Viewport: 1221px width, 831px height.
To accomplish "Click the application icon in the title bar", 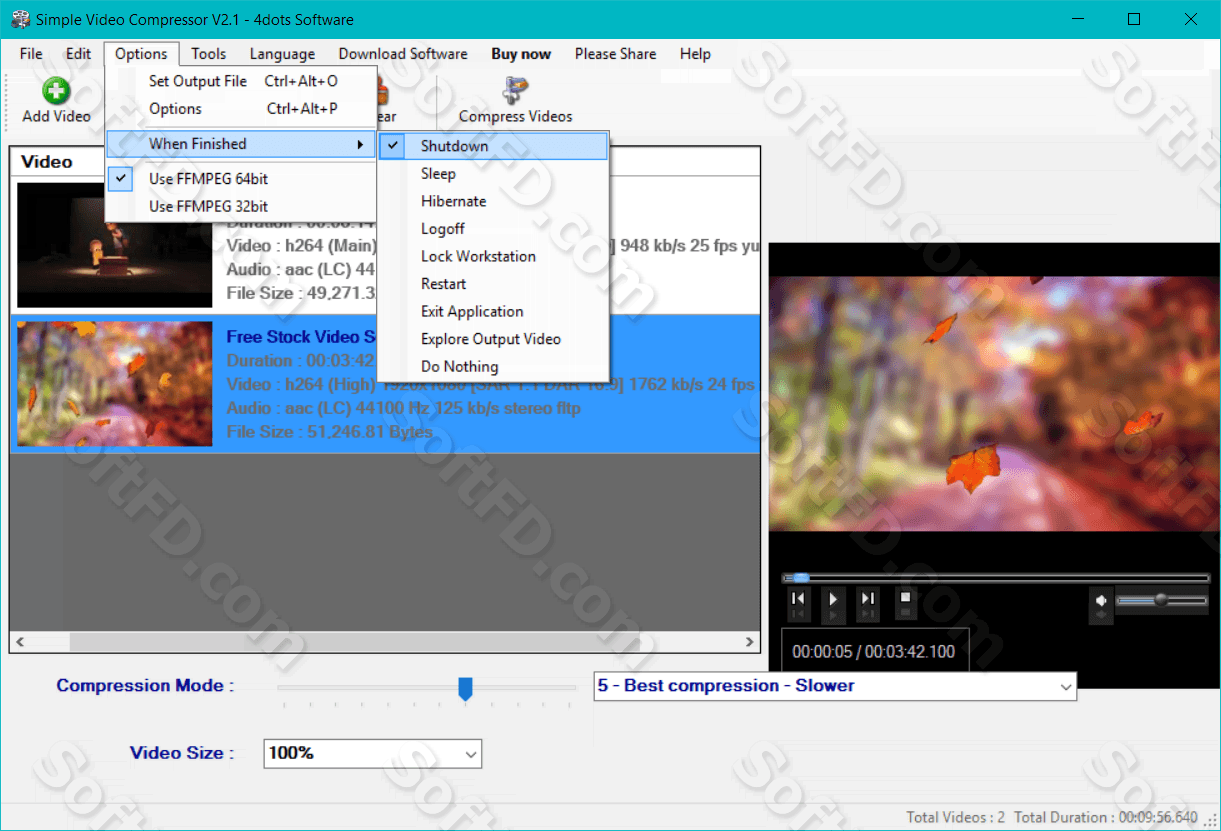I will click(x=20, y=19).
